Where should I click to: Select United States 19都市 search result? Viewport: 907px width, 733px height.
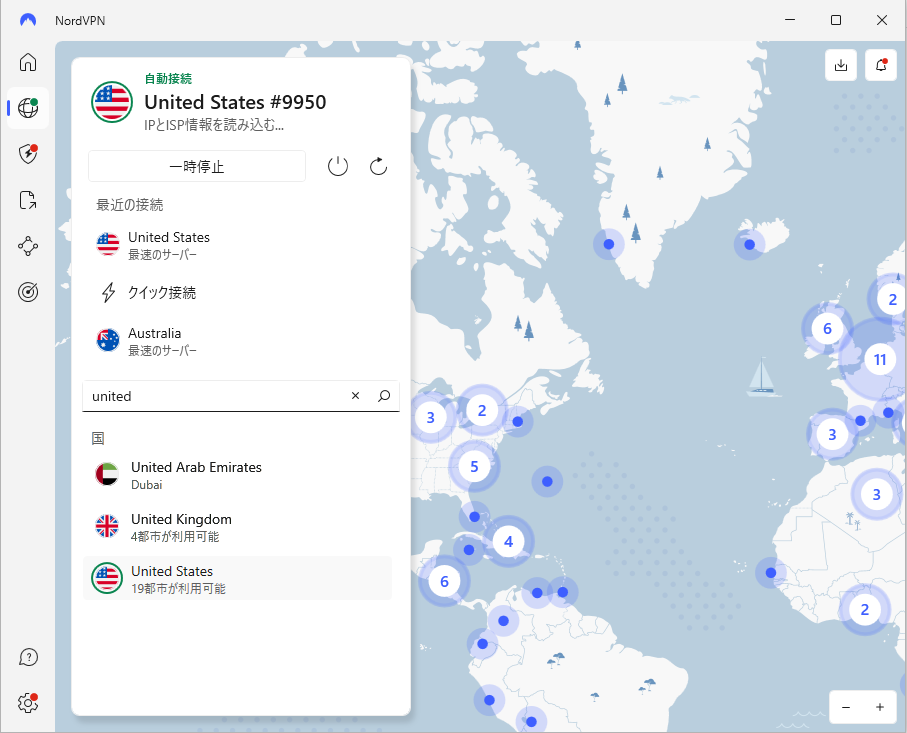tap(238, 579)
